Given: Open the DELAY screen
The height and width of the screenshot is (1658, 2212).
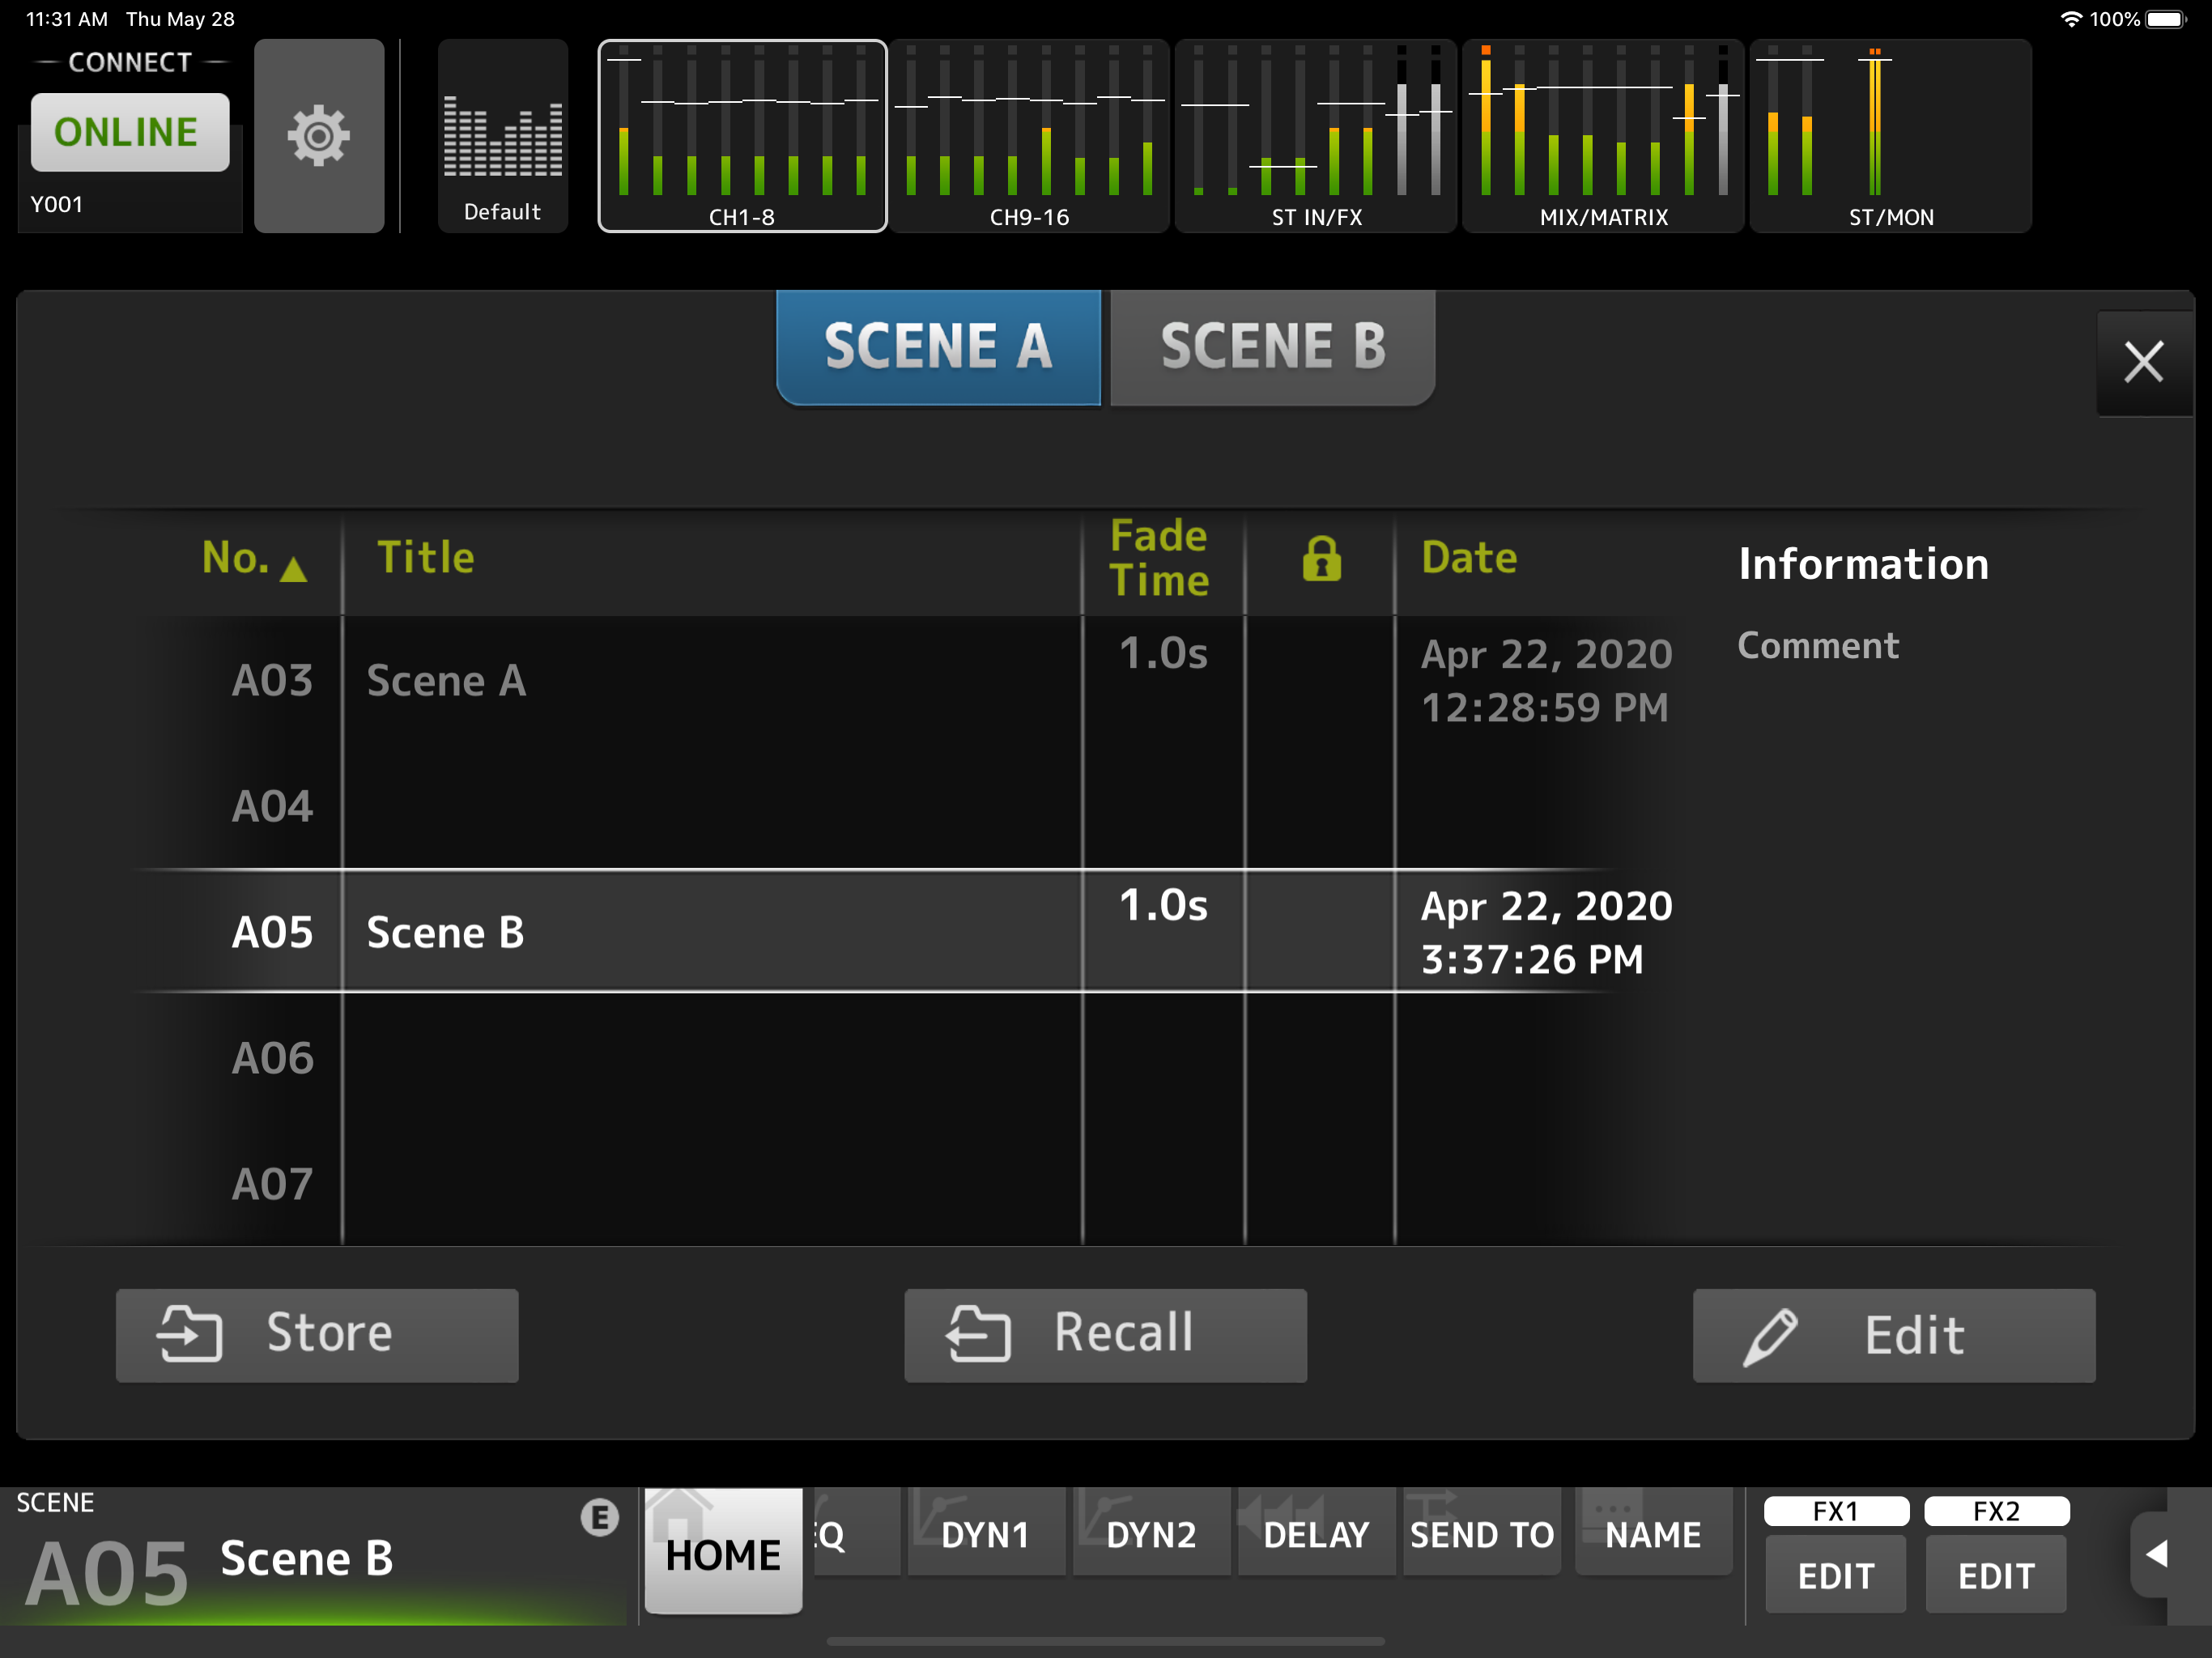Looking at the screenshot, I should point(1315,1534).
